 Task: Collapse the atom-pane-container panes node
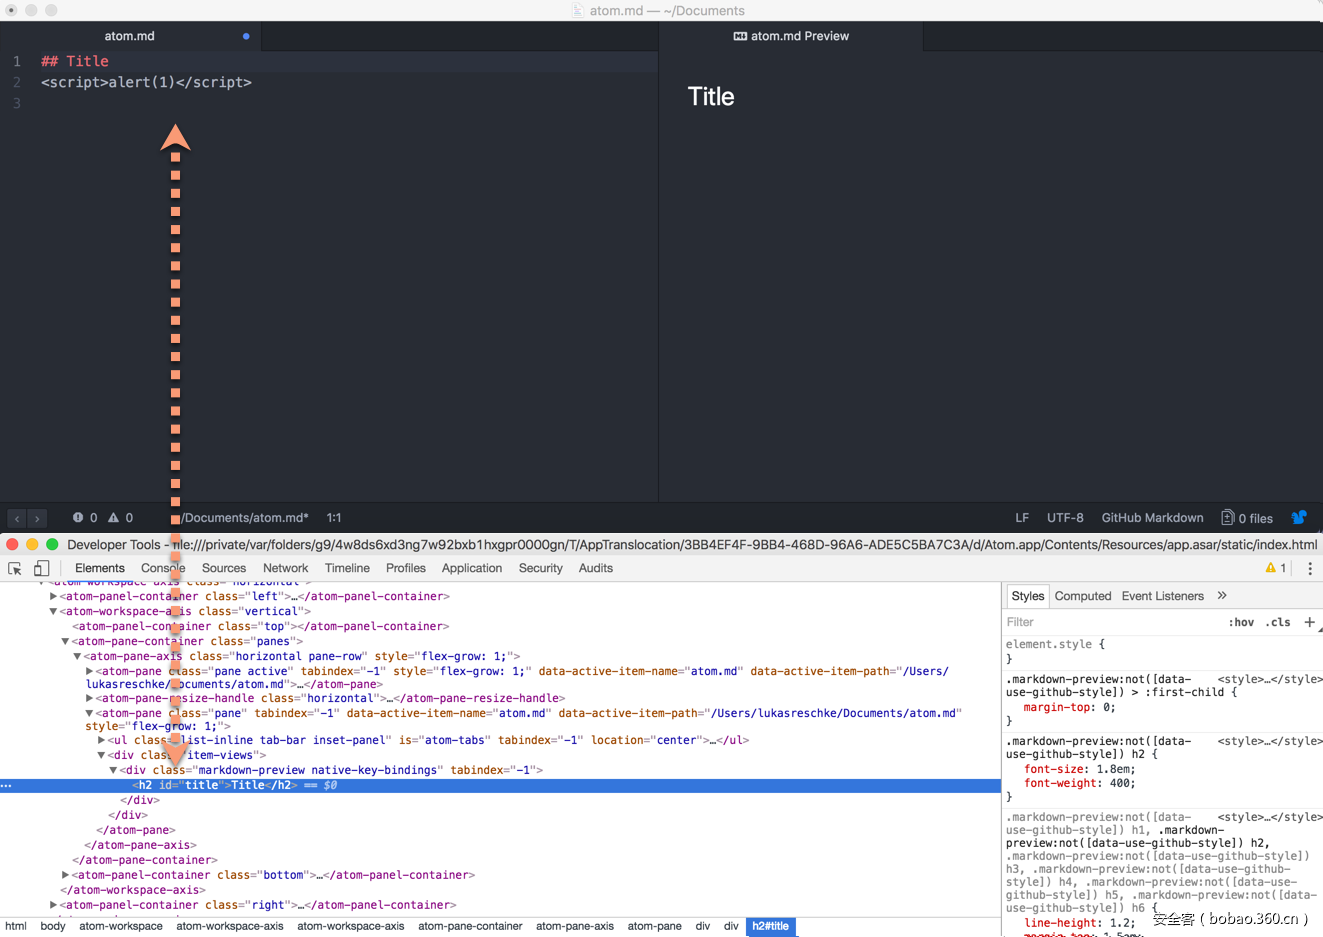pos(65,641)
